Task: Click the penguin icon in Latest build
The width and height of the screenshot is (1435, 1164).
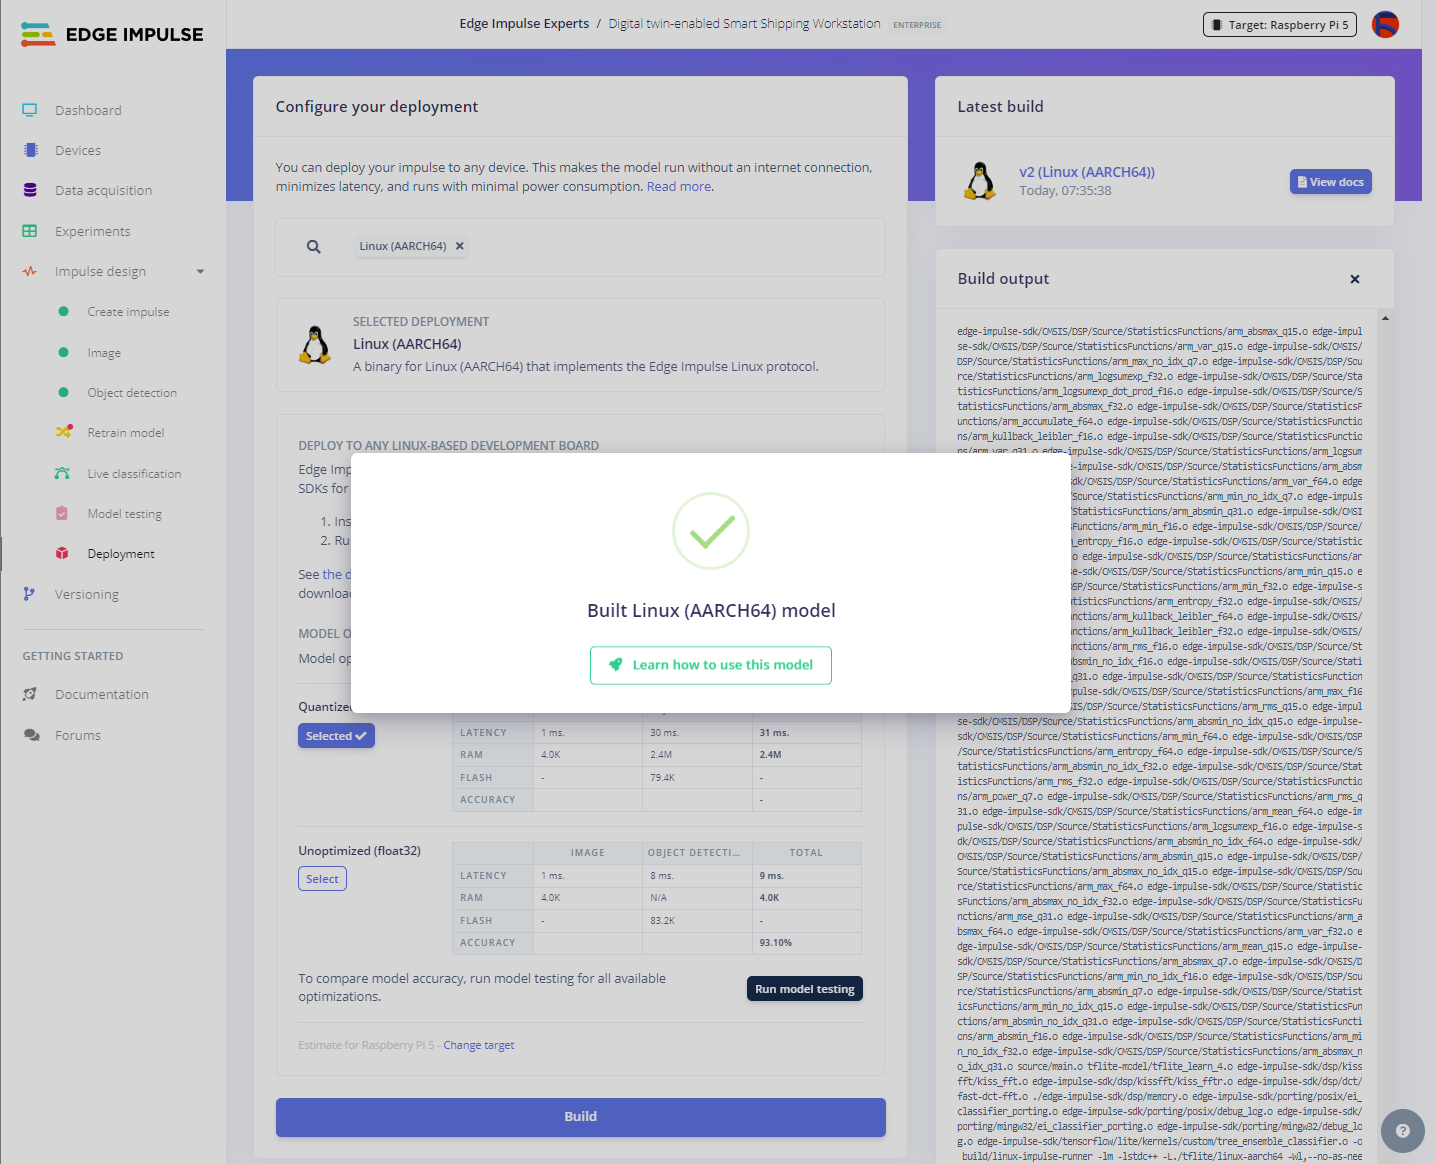Action: (x=980, y=181)
